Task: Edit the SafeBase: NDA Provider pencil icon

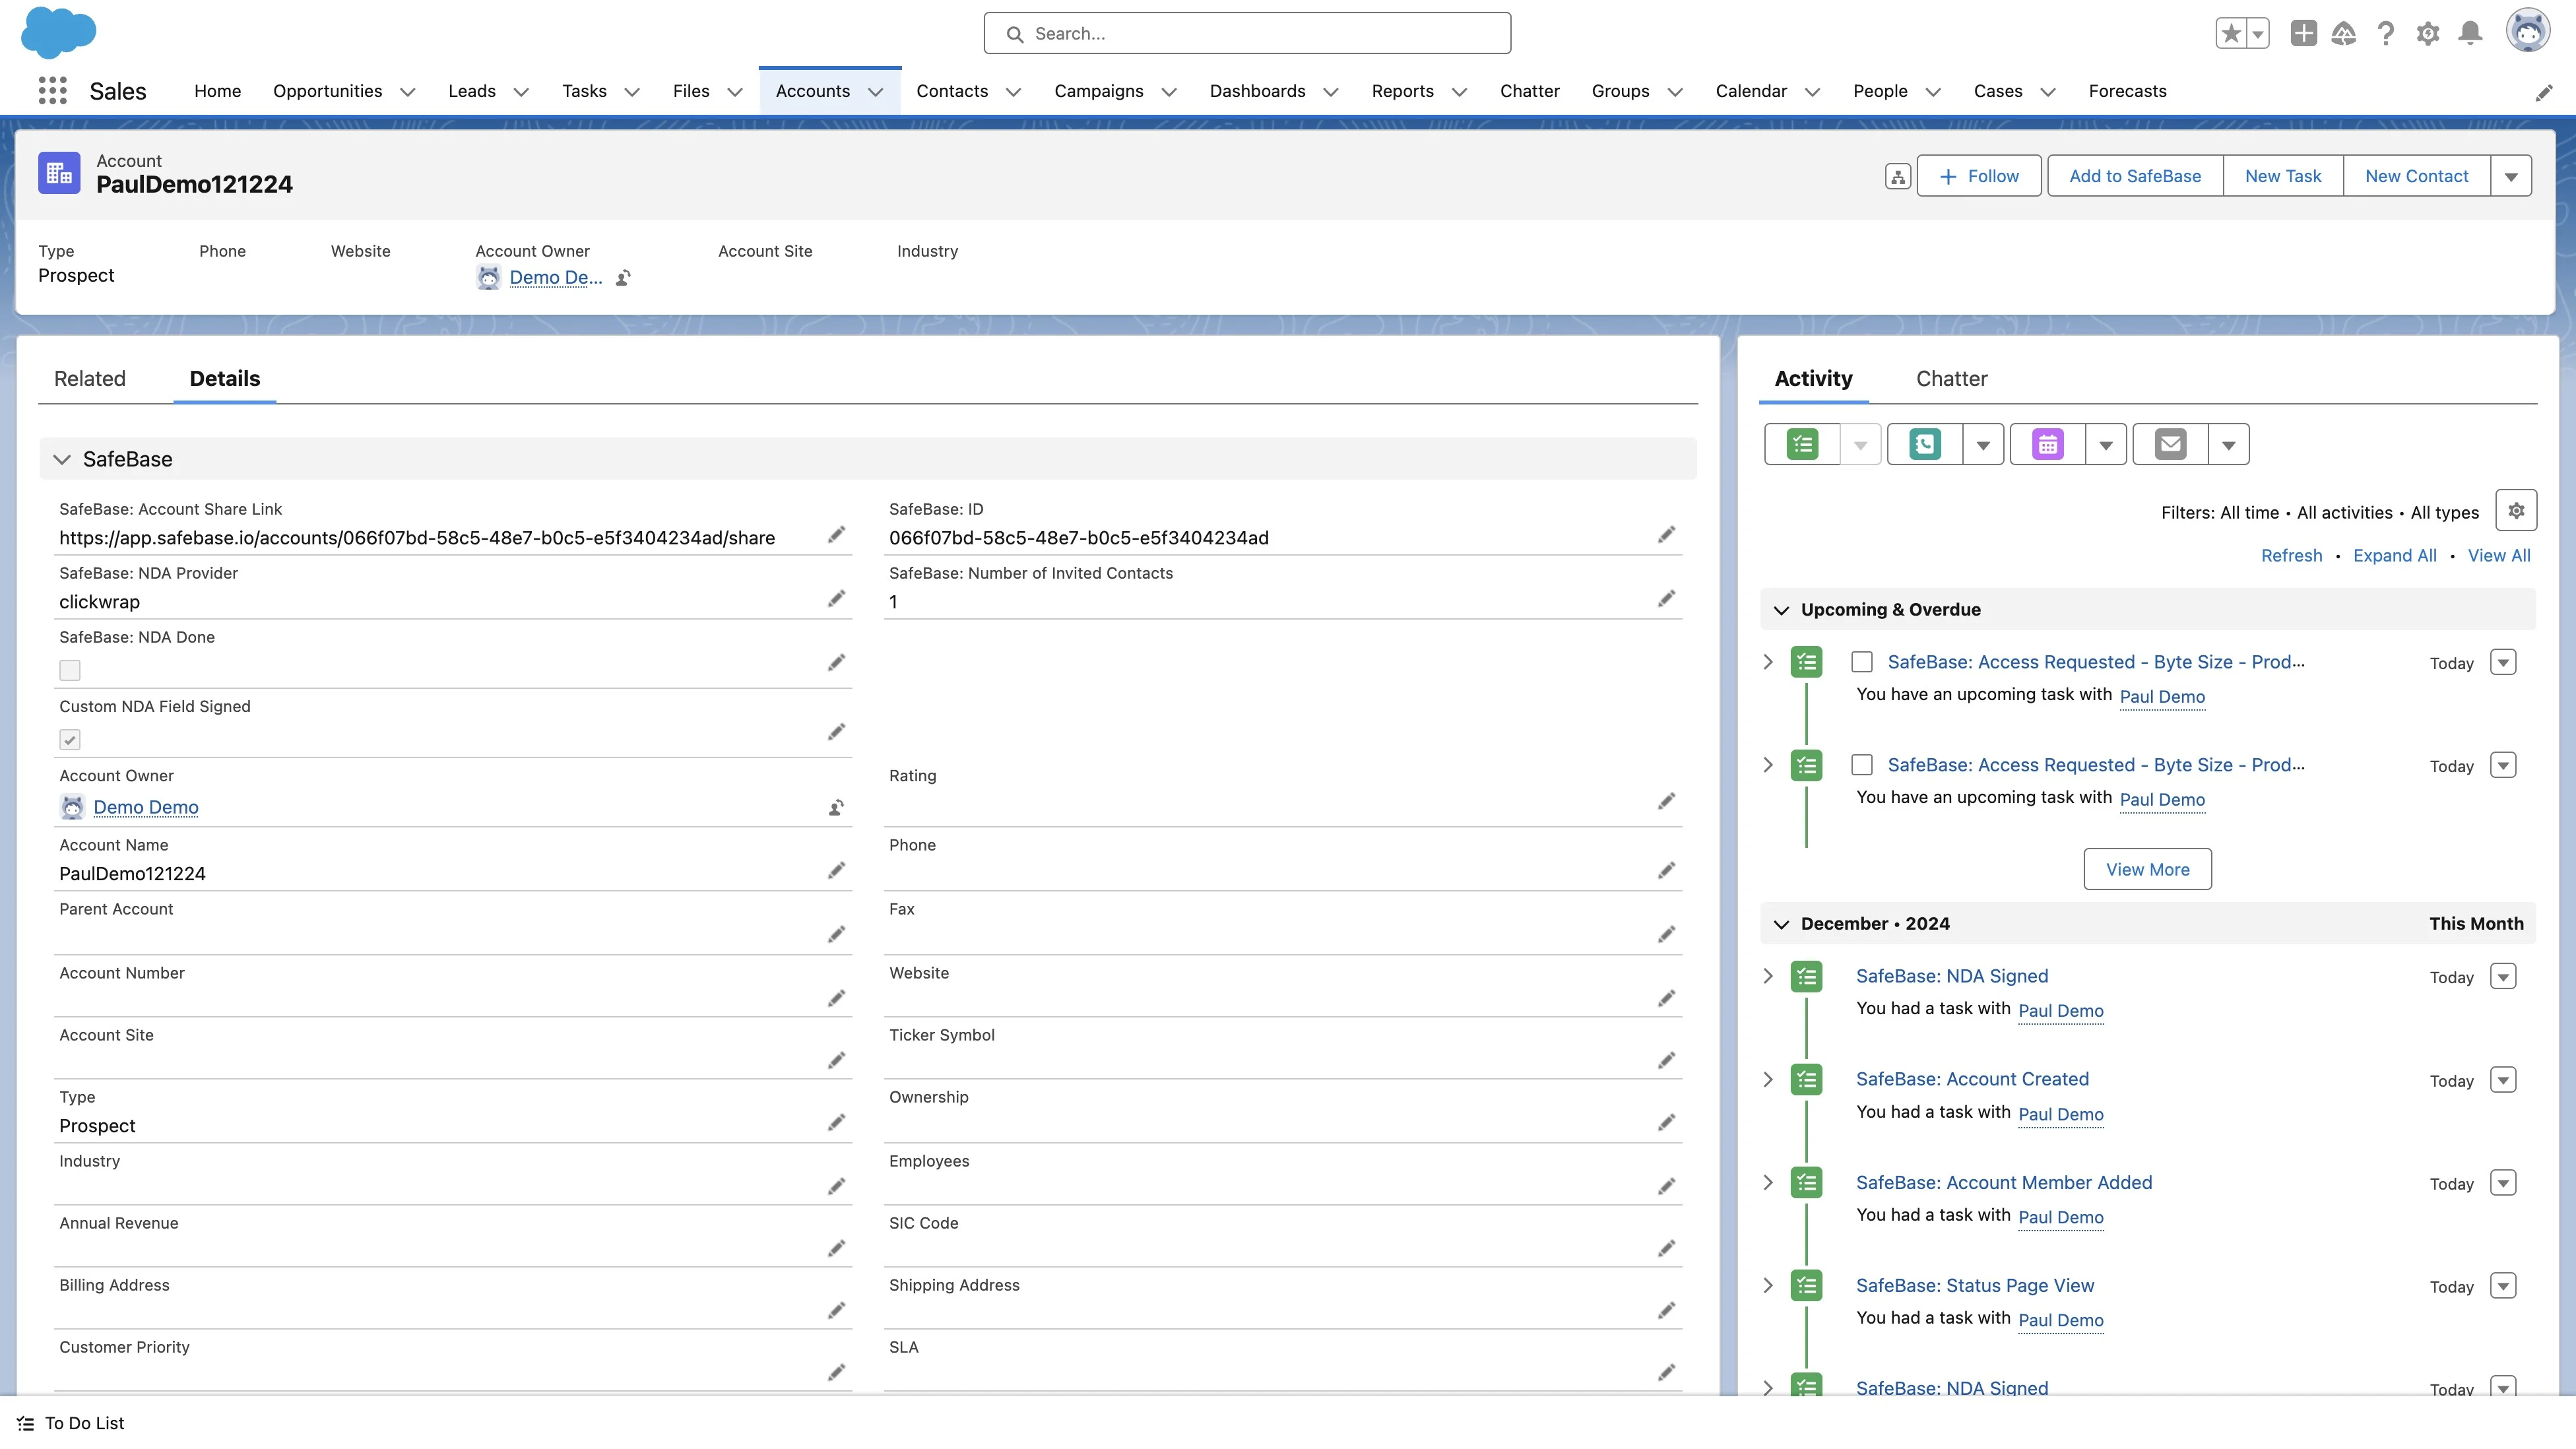Action: tap(836, 599)
